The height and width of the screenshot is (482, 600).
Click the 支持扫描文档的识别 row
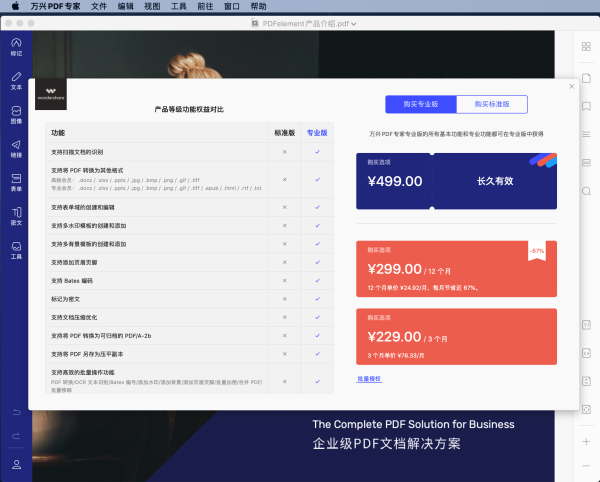(x=189, y=152)
